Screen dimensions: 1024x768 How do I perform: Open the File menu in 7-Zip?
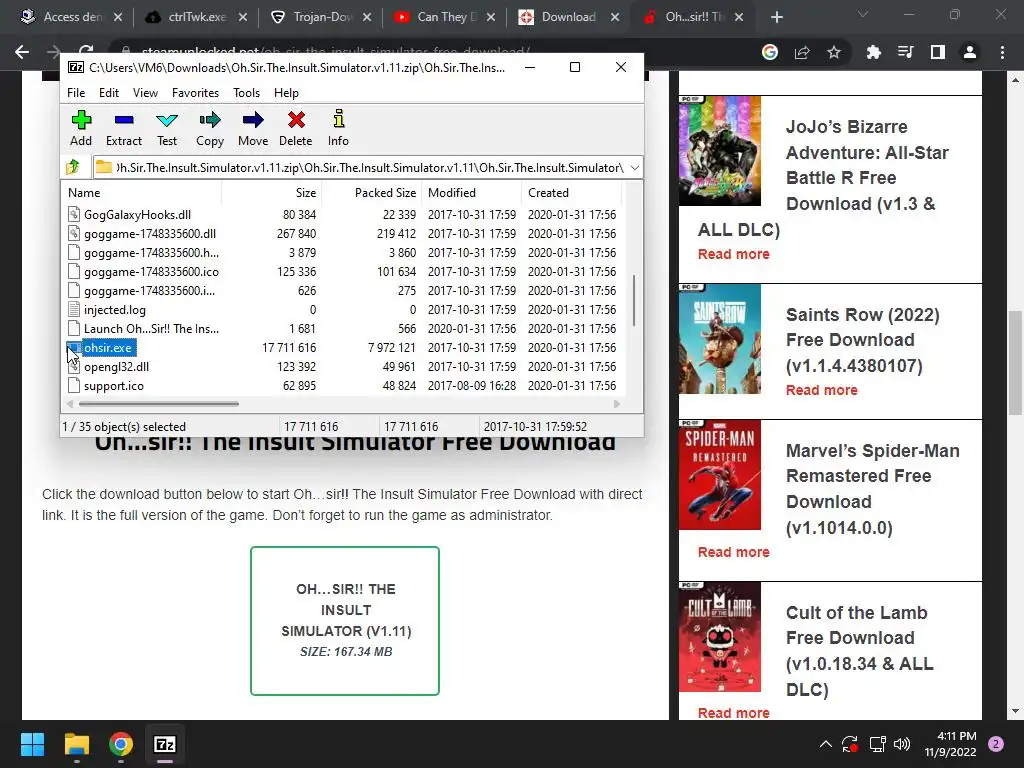pos(76,93)
